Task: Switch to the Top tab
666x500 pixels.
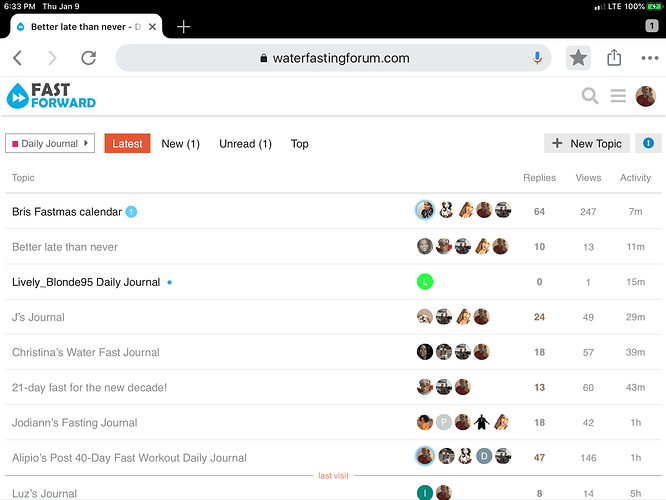Action: point(299,144)
